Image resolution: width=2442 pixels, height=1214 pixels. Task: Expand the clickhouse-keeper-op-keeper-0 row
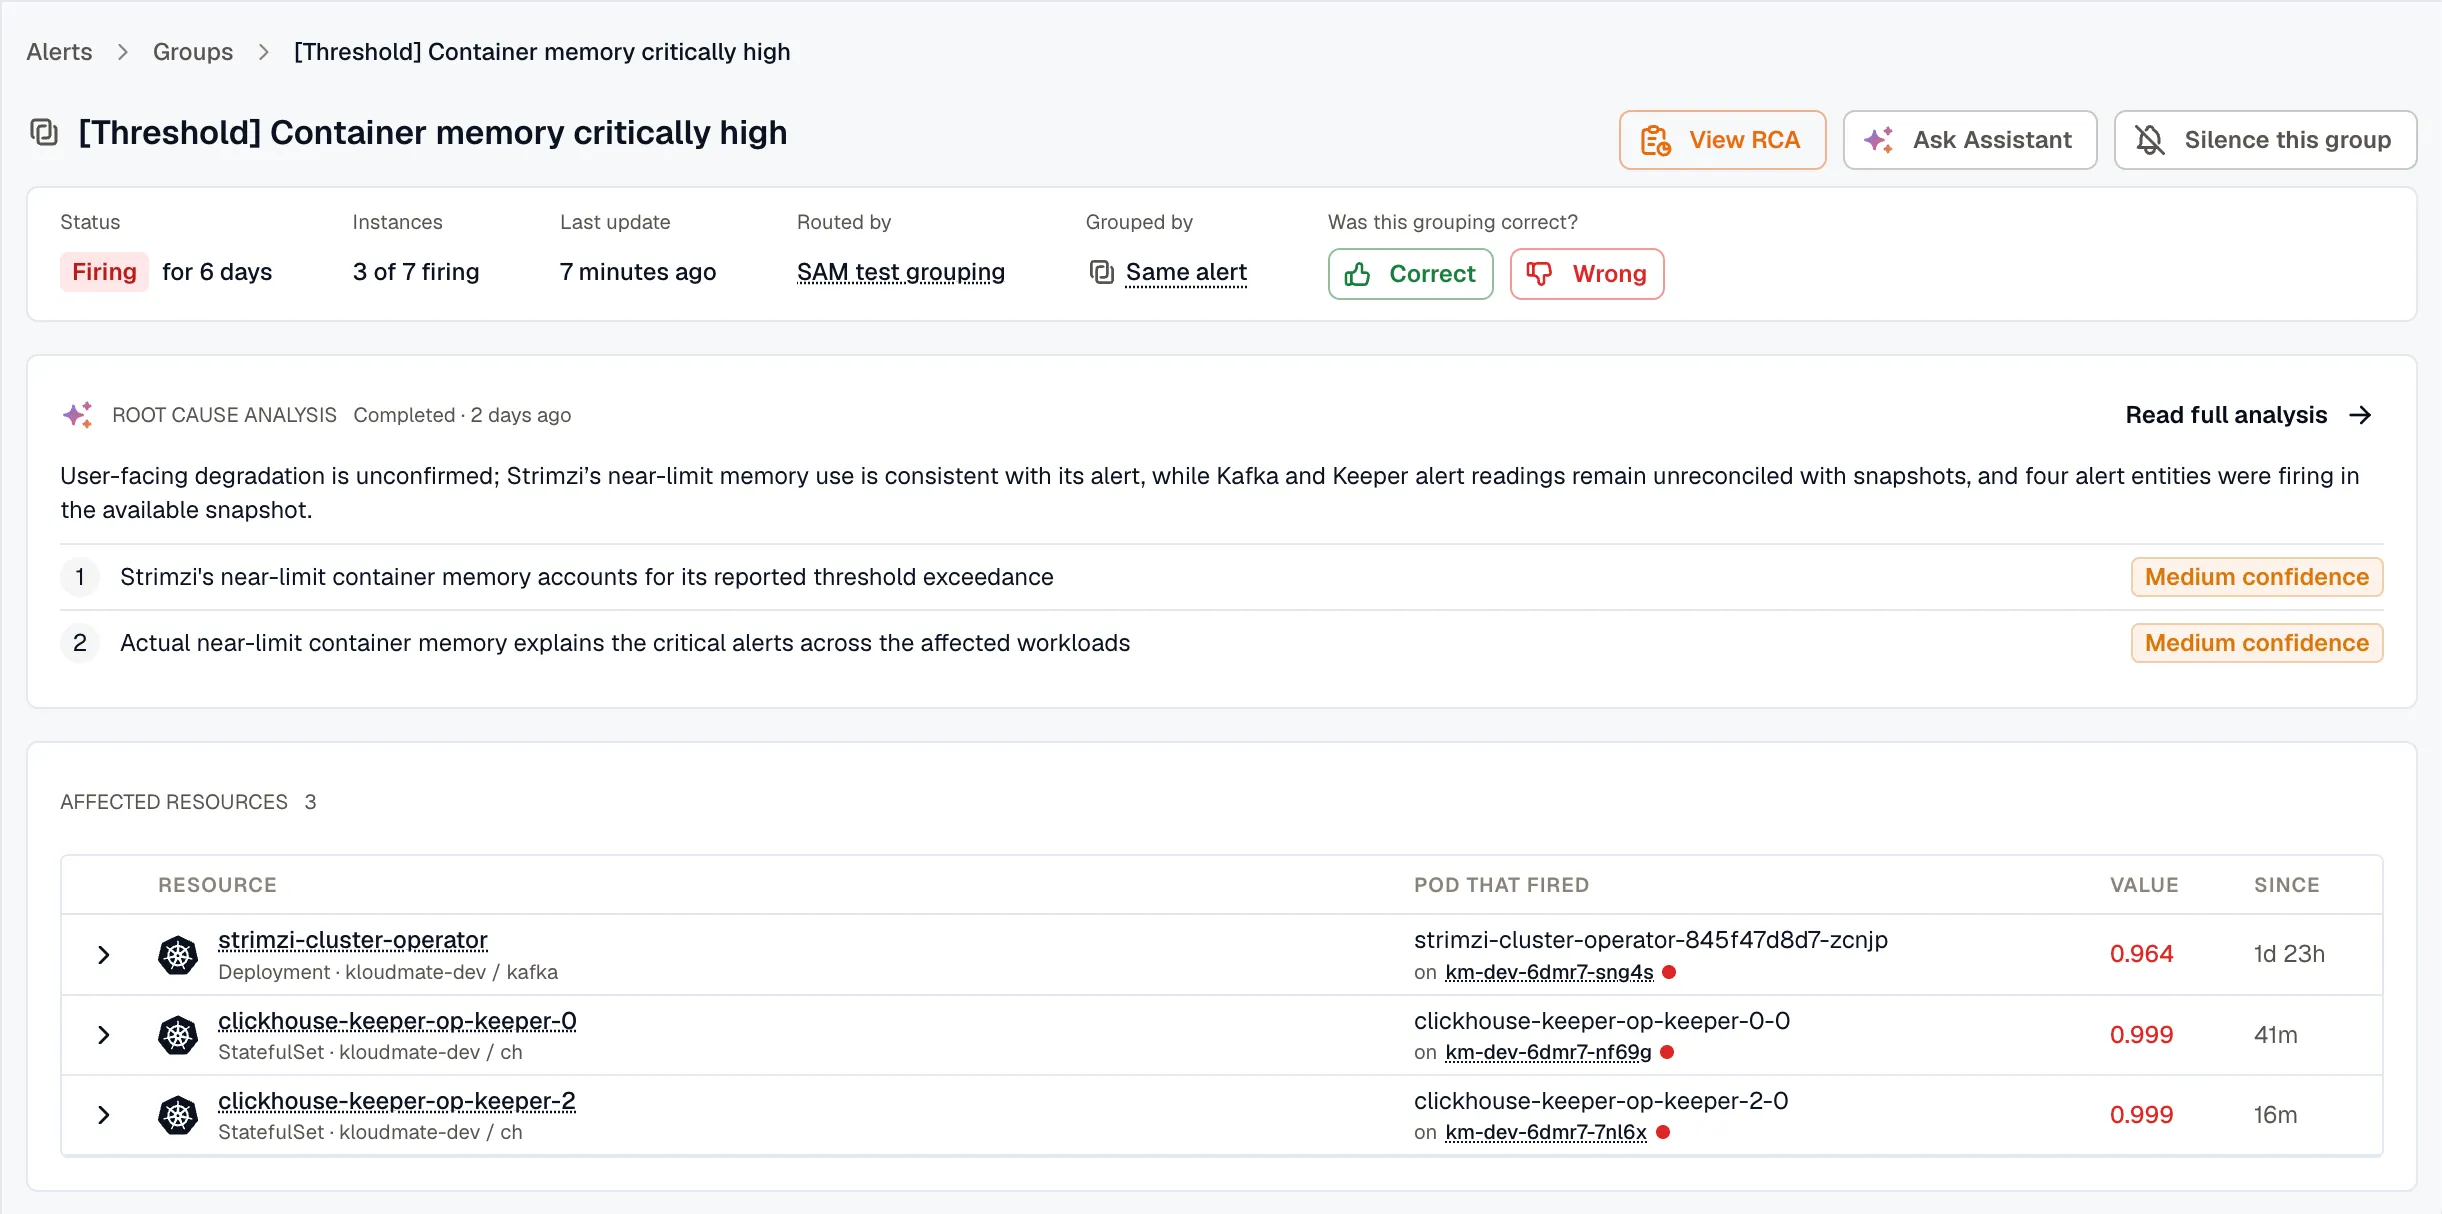coord(103,1035)
